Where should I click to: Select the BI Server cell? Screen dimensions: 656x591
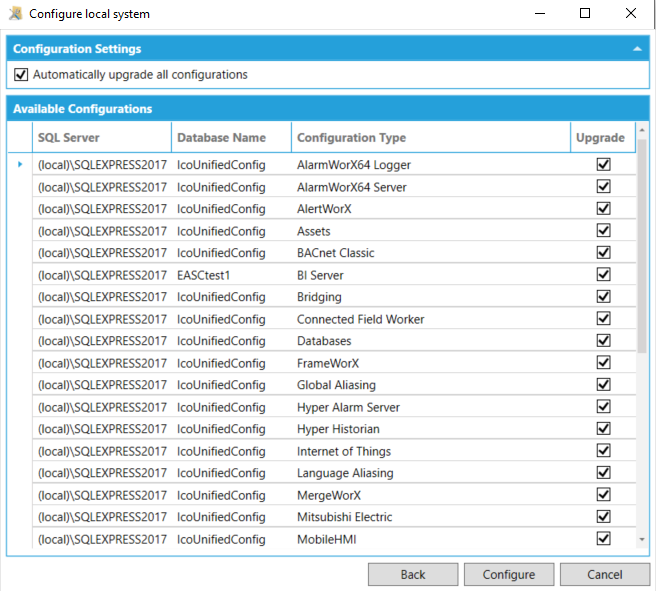tap(431, 275)
